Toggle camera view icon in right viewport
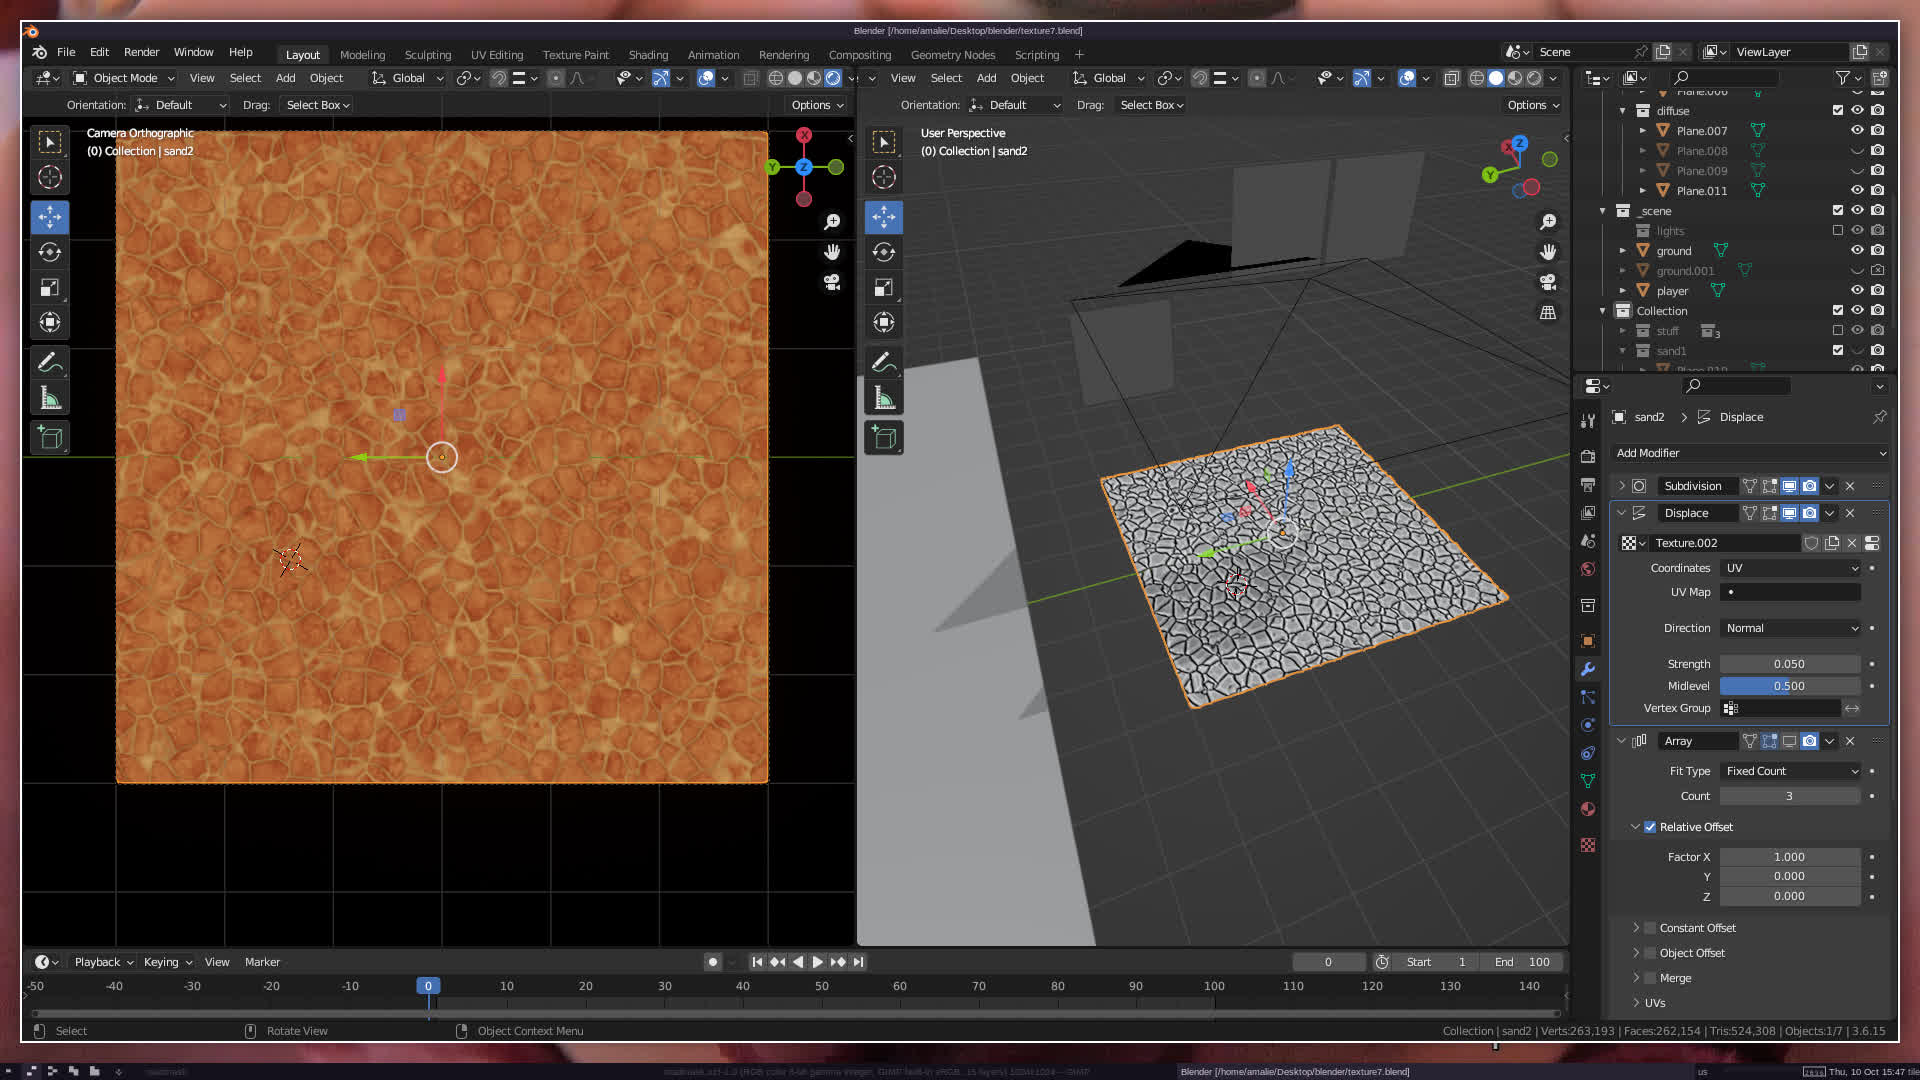 click(1548, 282)
